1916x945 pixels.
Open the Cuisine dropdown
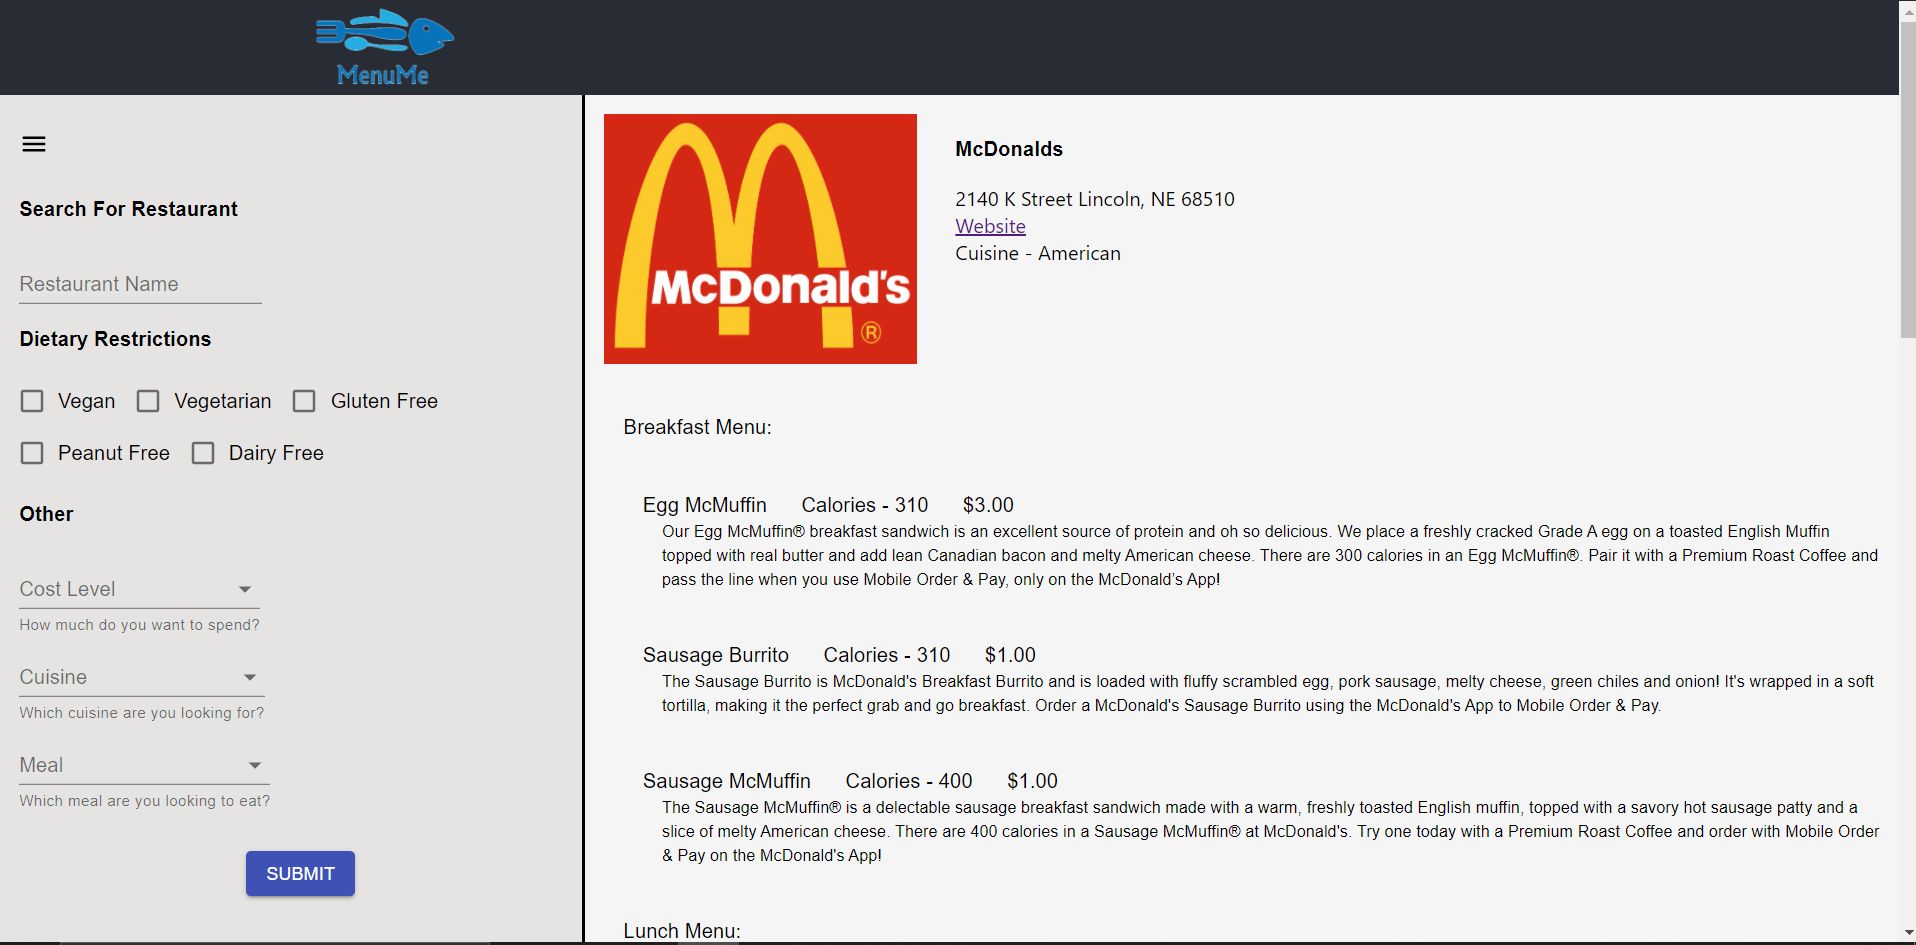click(x=142, y=677)
